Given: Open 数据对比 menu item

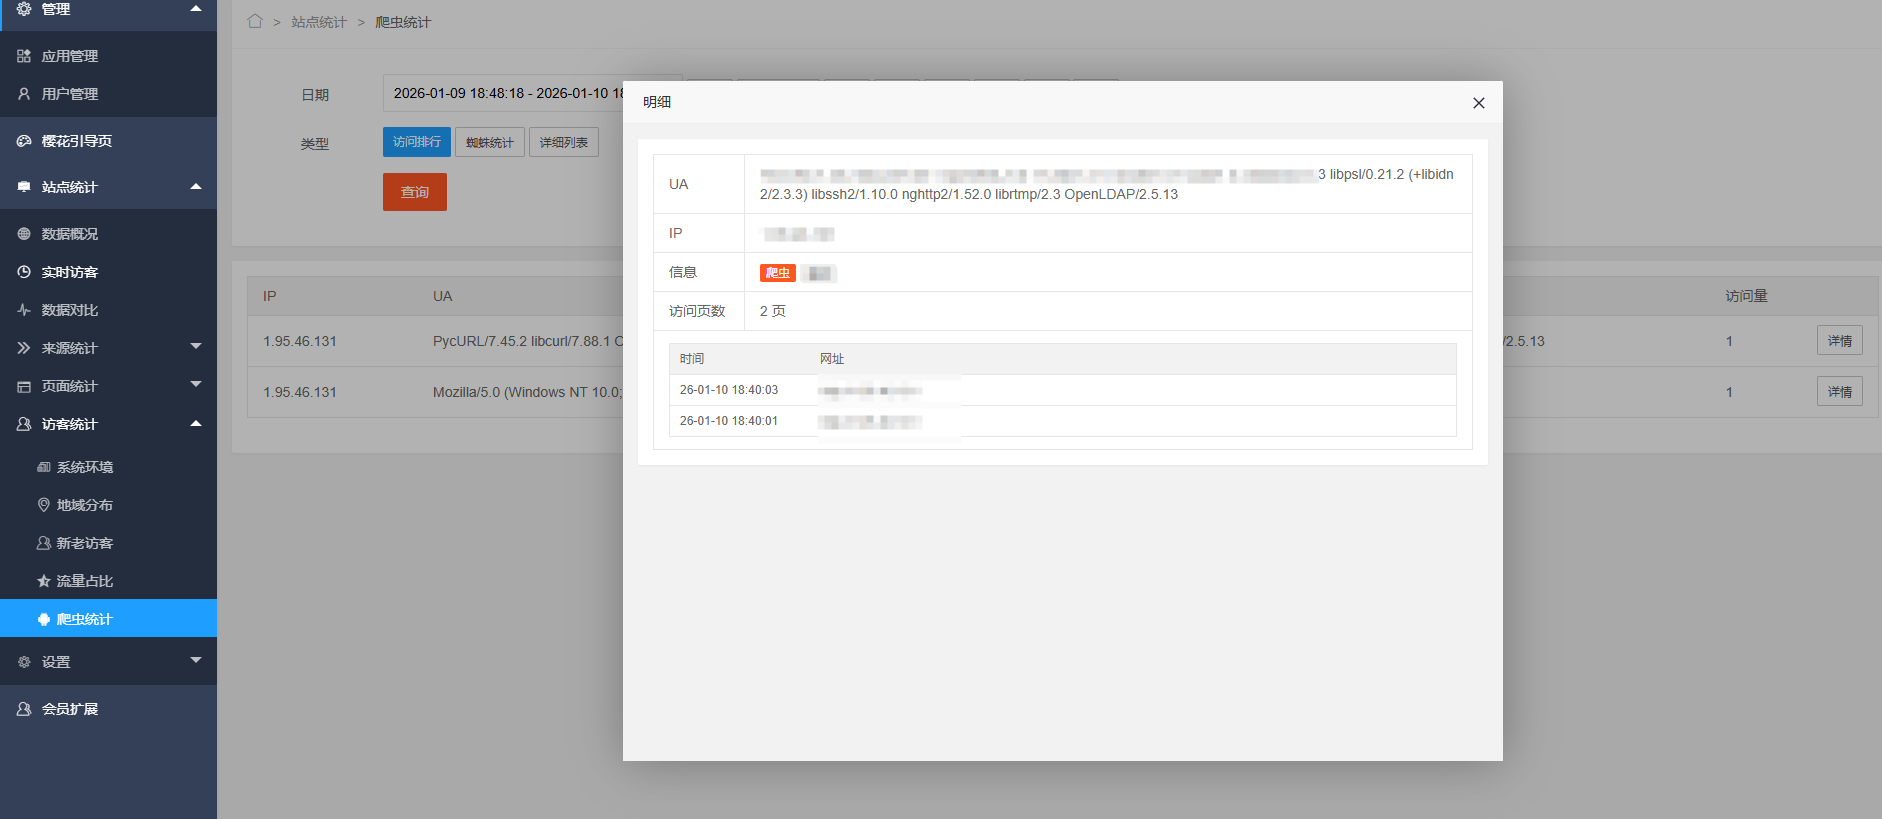Looking at the screenshot, I should (x=108, y=310).
